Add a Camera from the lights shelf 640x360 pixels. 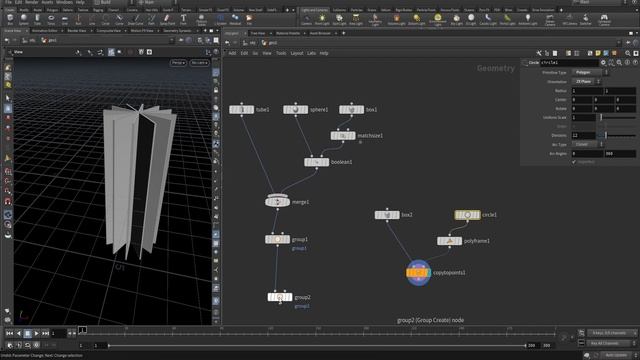pyautogui.click(x=306, y=19)
